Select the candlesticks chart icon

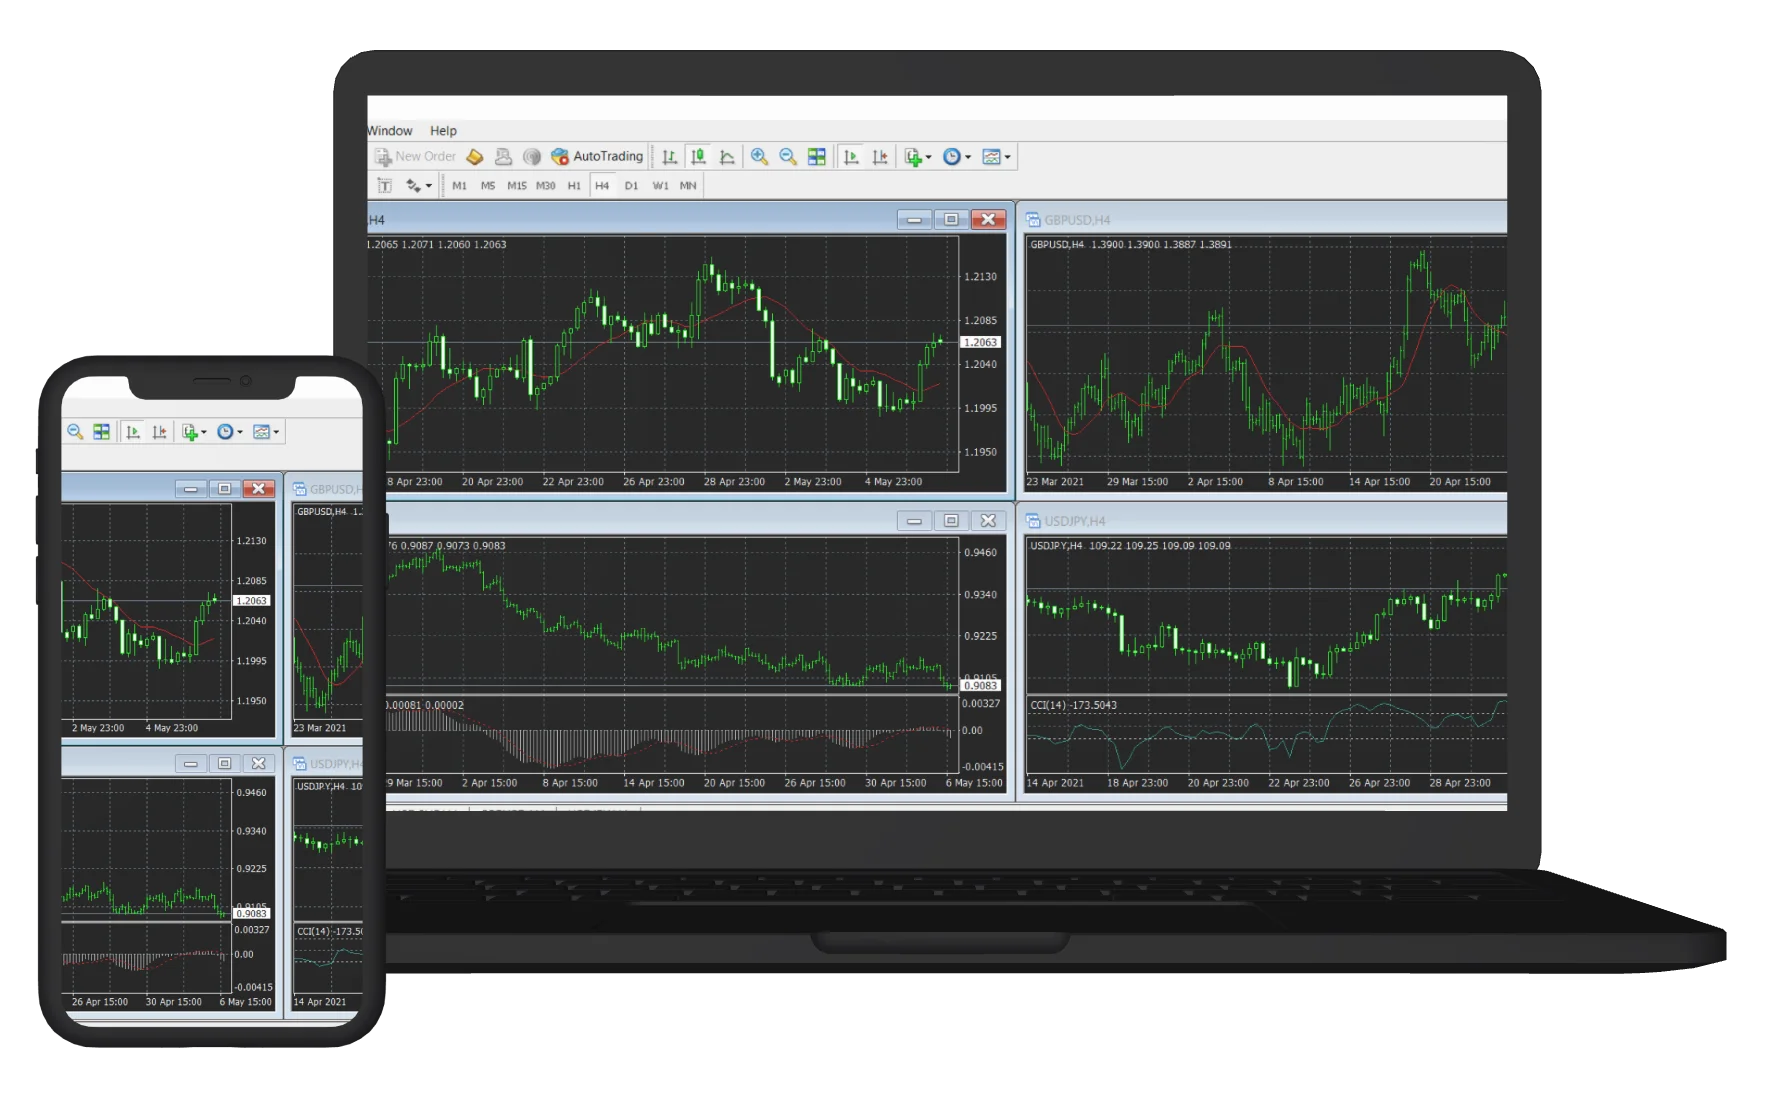coord(698,157)
